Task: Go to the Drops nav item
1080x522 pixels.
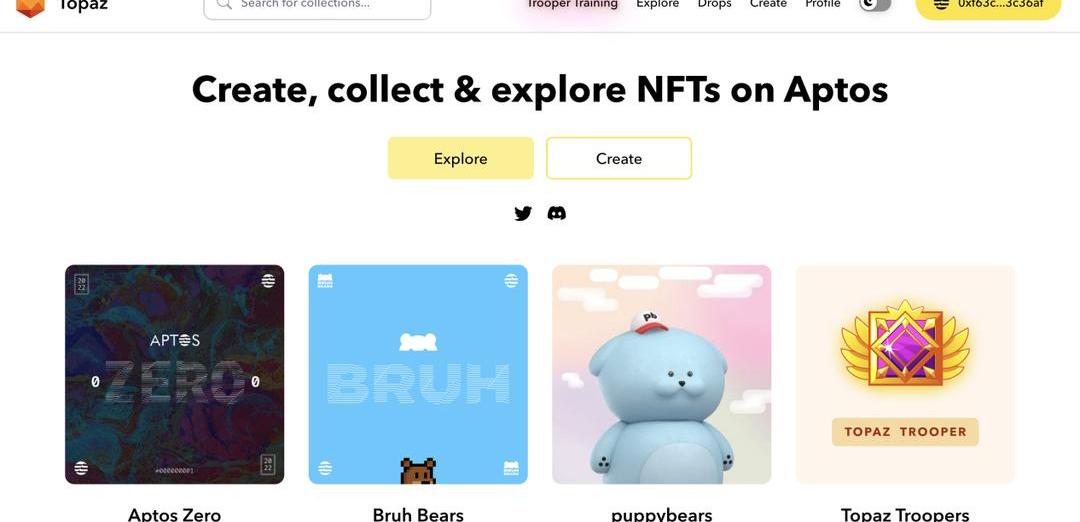Action: tap(714, 4)
